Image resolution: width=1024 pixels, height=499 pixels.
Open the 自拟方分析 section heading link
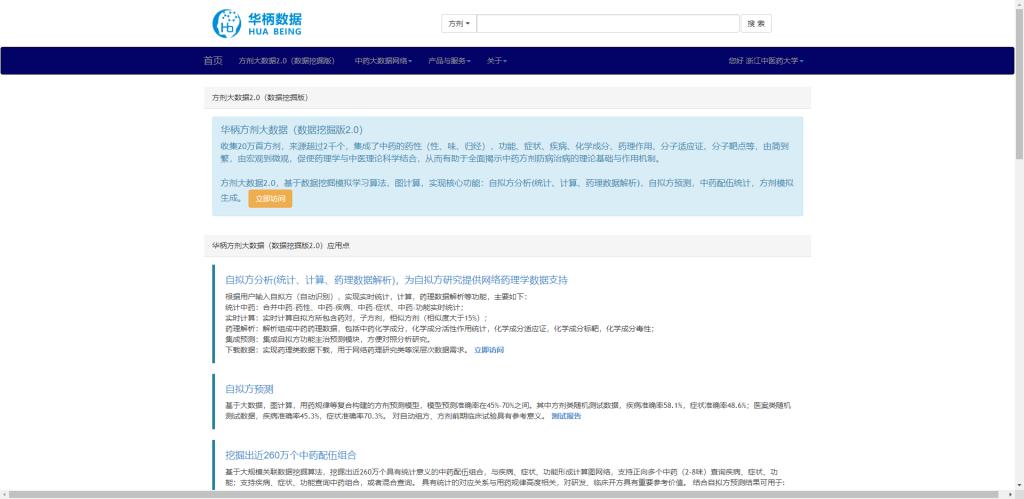coord(396,280)
